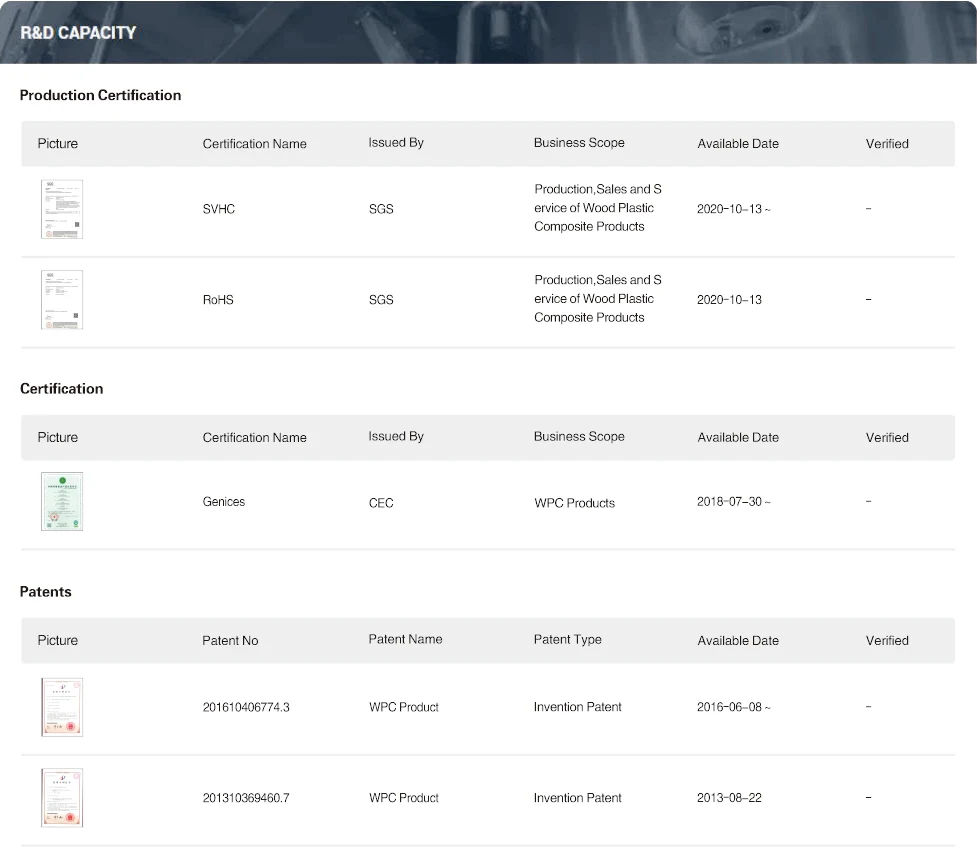Click the SVHC certification name
Viewport: 977px width, 867px height.
pyautogui.click(x=219, y=209)
